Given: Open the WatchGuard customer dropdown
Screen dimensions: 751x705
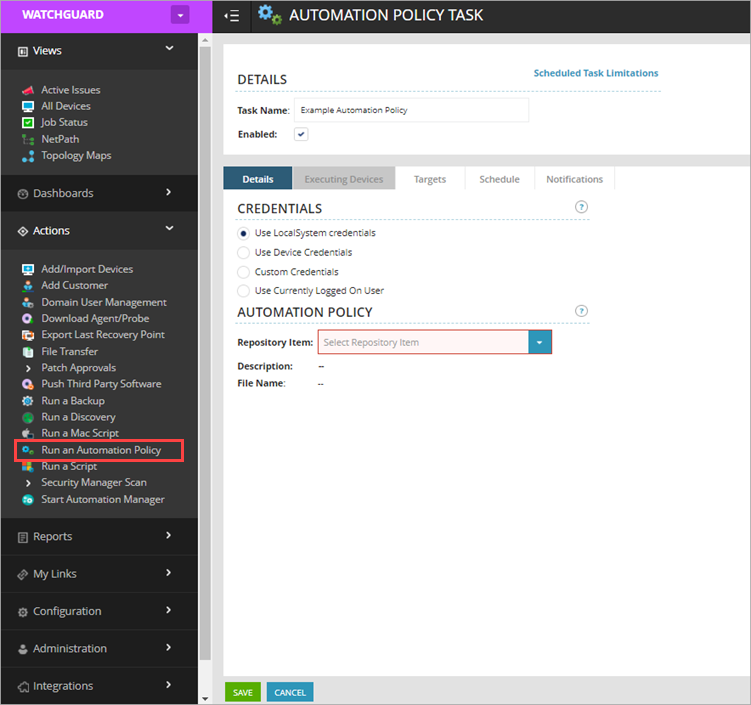Looking at the screenshot, I should click(180, 15).
